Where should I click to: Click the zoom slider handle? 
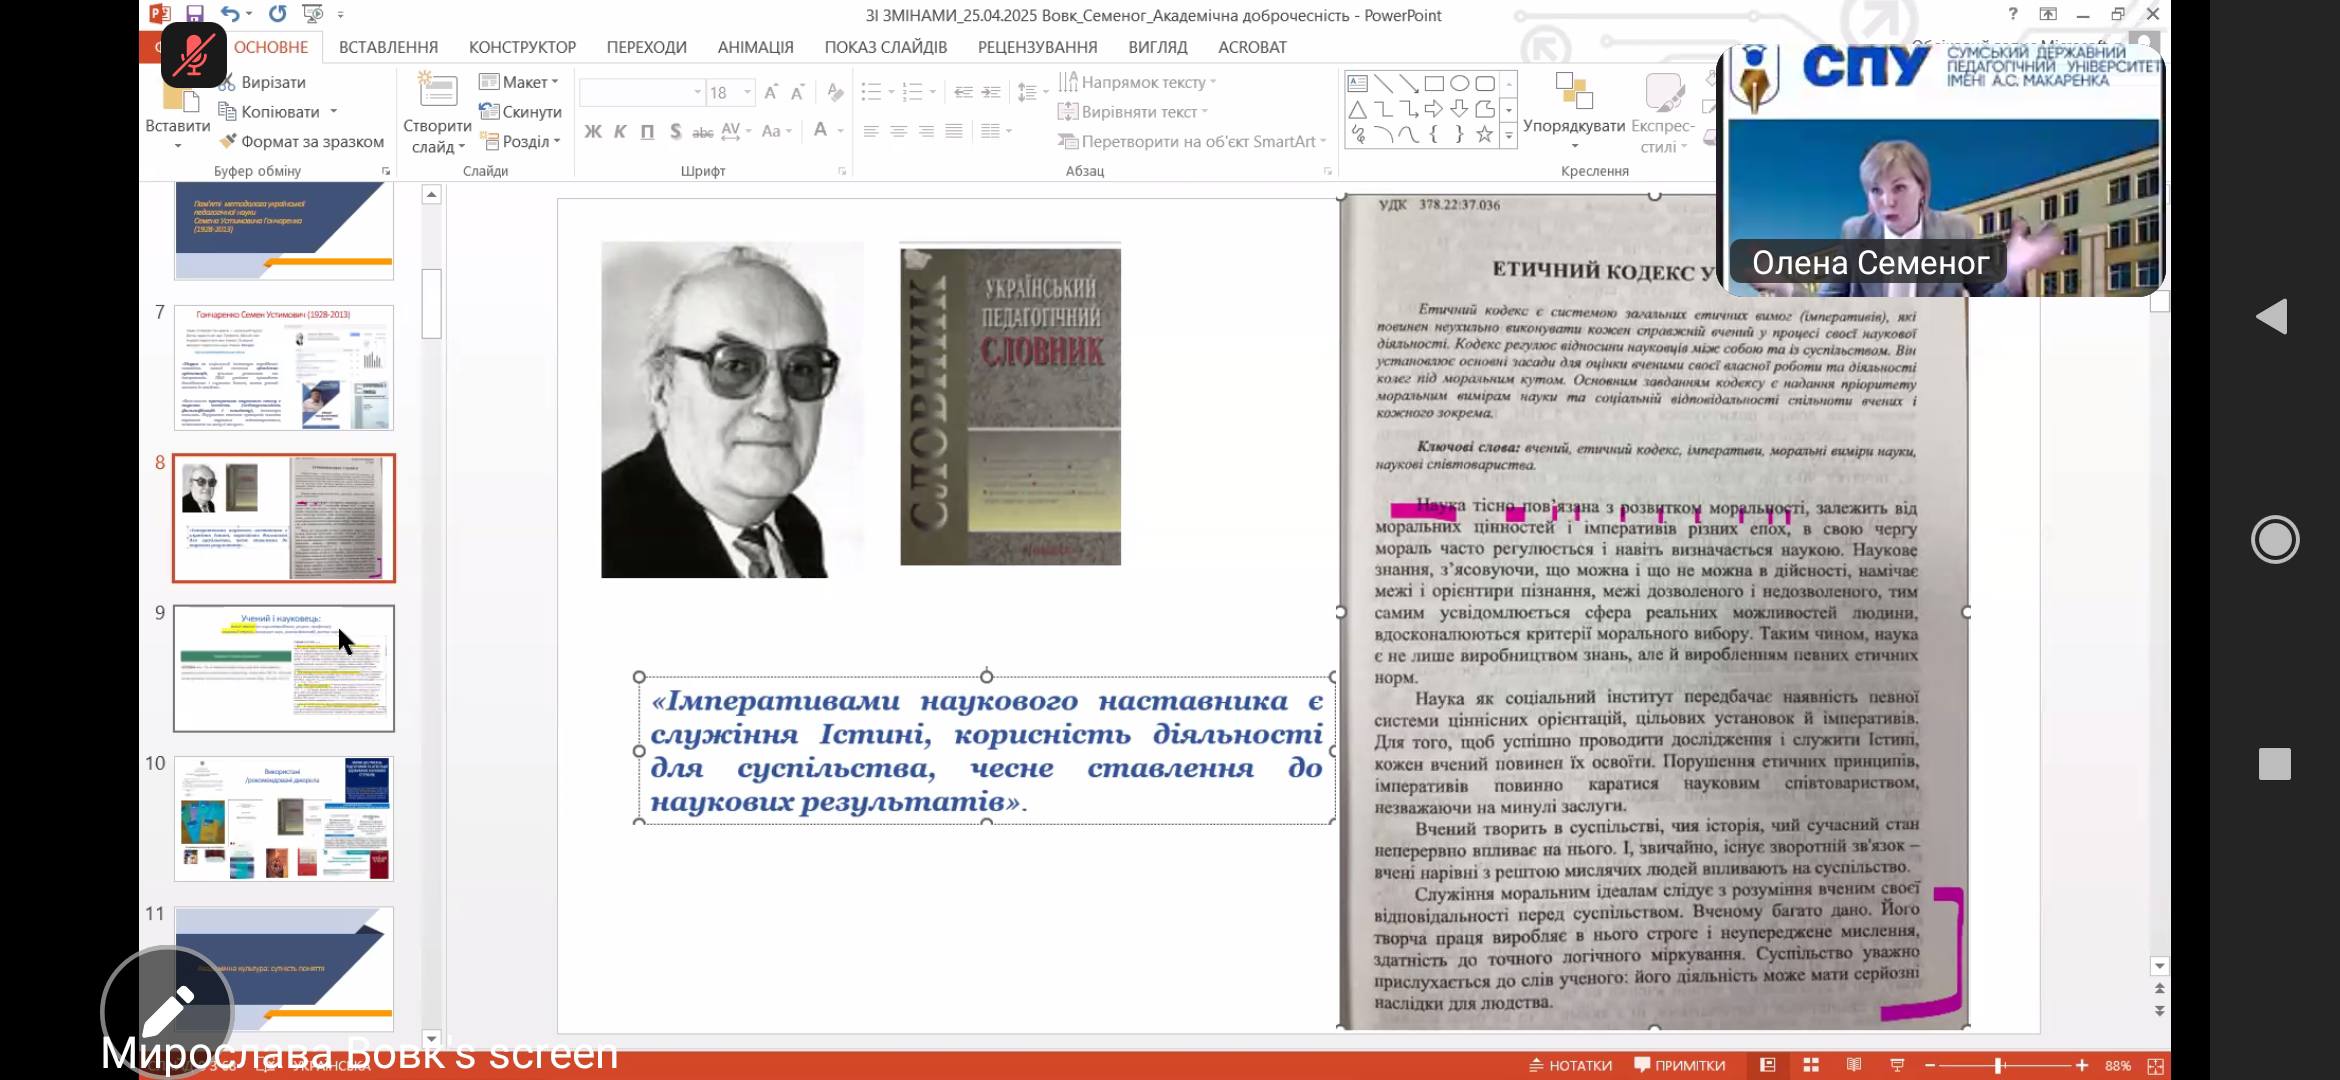click(x=1998, y=1066)
